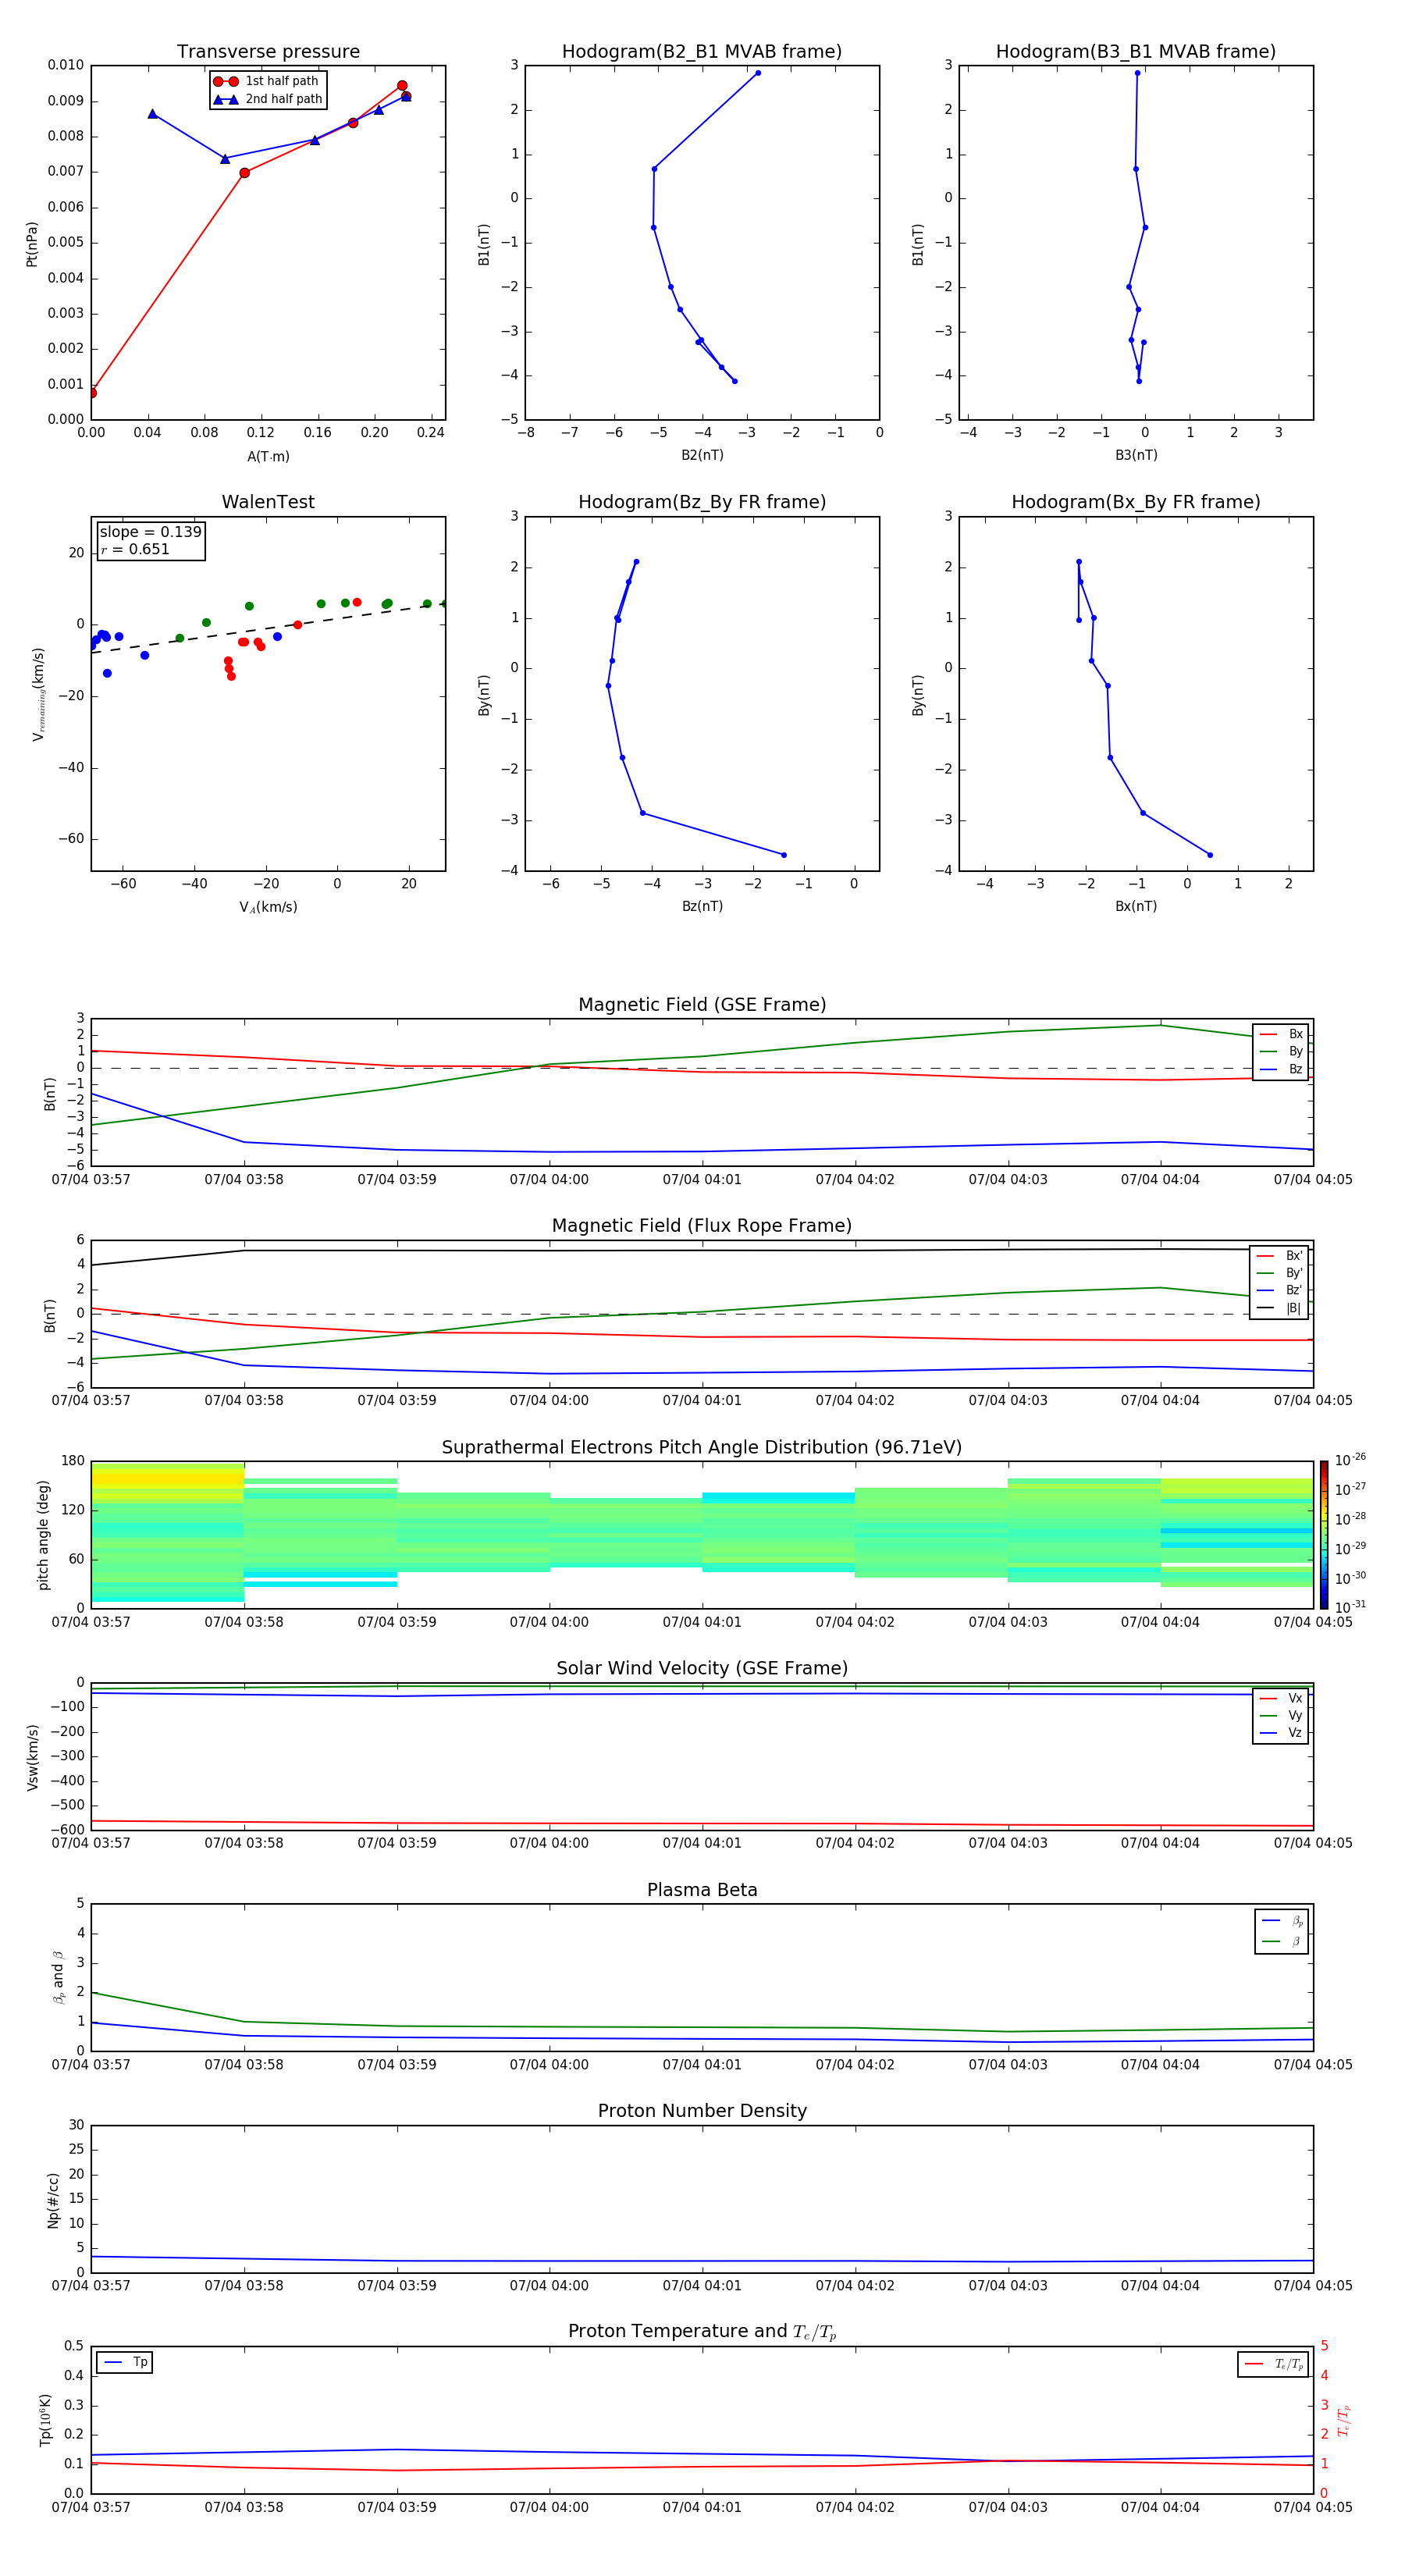Click the leftmost blue triangle in Transverse pressure plot
The width and height of the screenshot is (1405, 2576).
coord(152,114)
